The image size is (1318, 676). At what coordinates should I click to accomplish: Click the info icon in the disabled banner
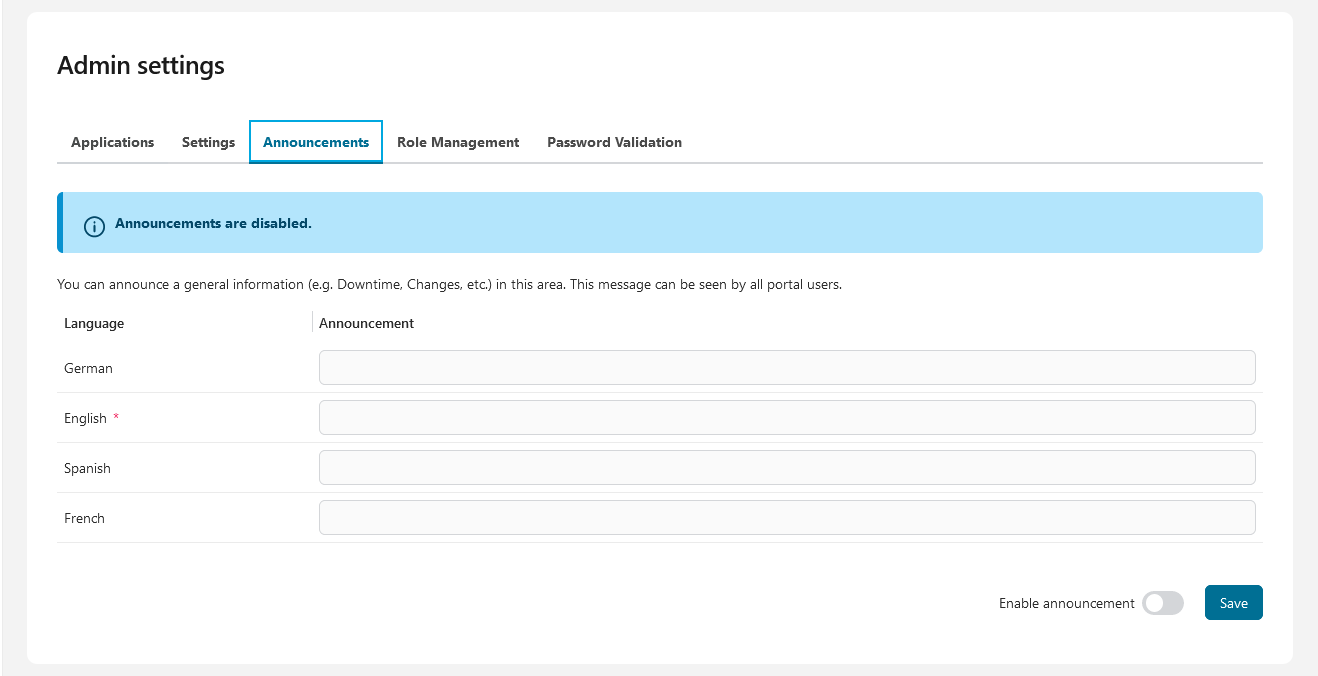pyautogui.click(x=94, y=227)
